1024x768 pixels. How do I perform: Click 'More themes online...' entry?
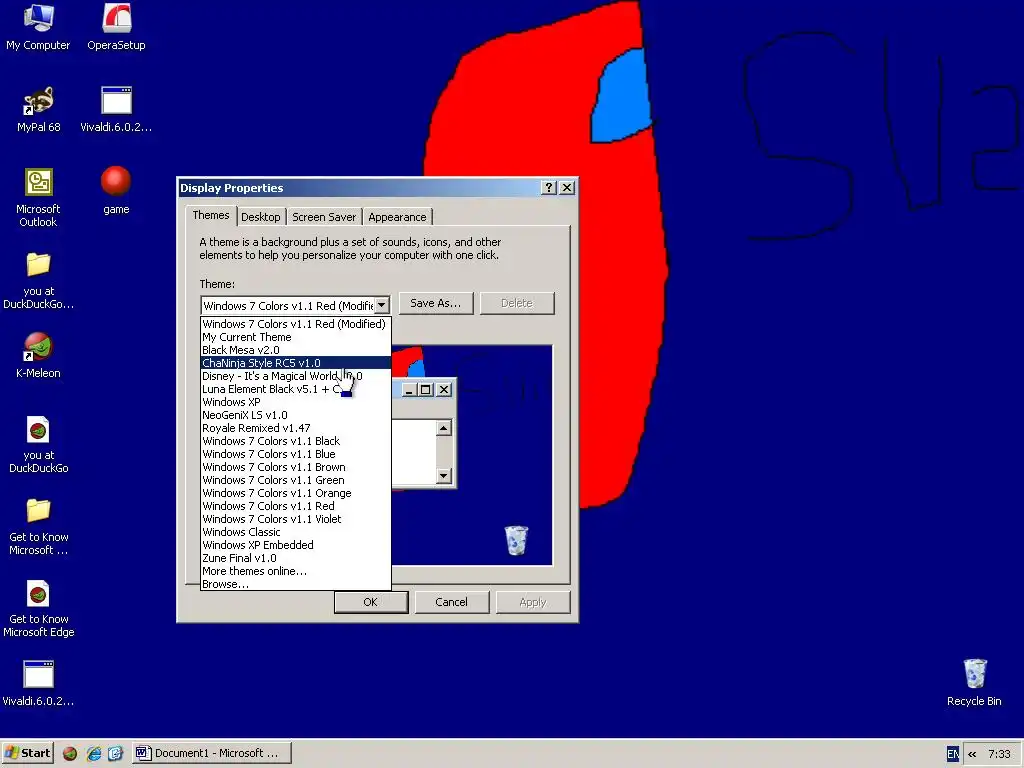(296, 571)
